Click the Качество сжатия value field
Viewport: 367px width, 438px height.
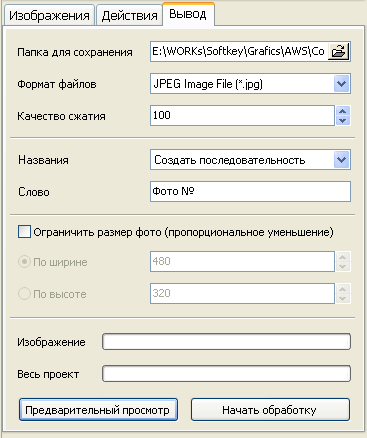pos(242,115)
